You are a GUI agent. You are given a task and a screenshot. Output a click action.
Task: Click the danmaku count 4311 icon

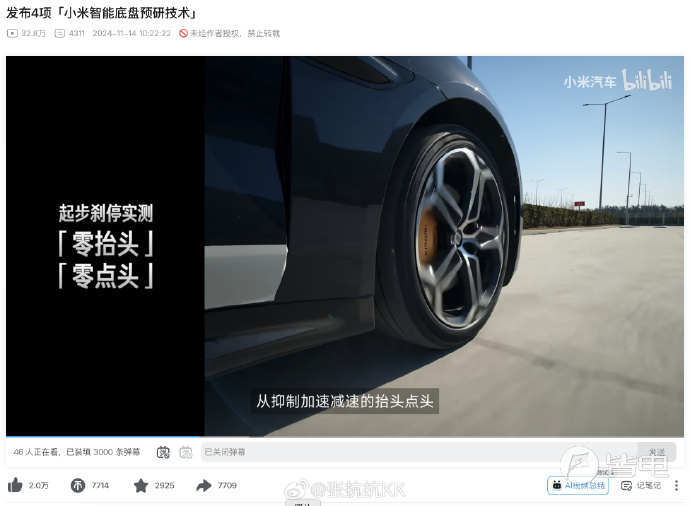tap(59, 33)
